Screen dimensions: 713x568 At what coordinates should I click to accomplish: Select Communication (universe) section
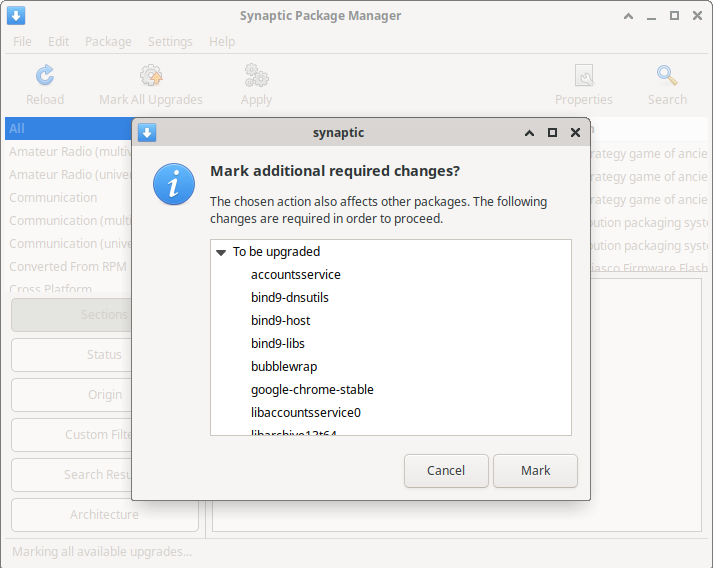(69, 244)
